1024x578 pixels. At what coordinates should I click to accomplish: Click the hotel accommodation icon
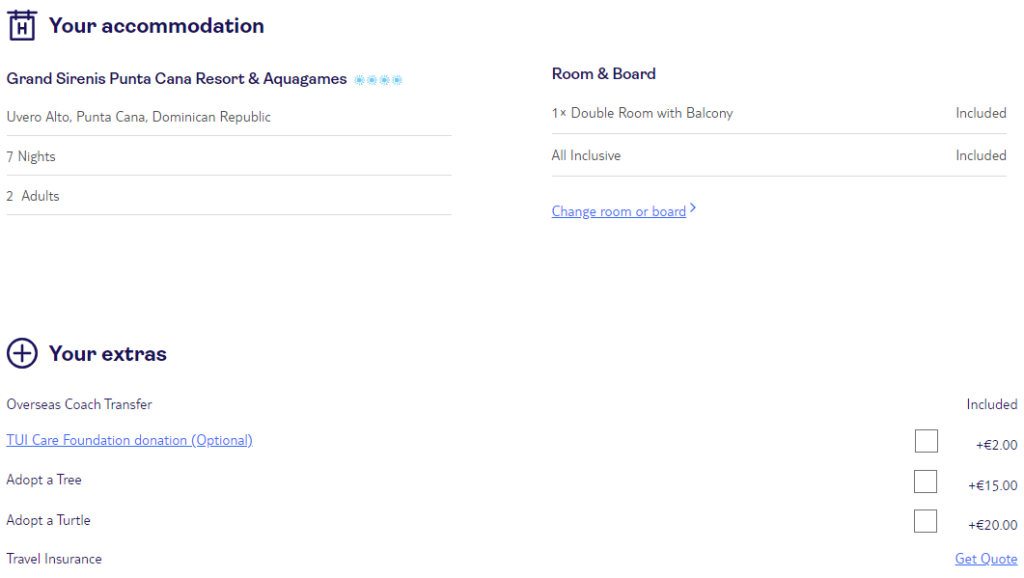pyautogui.click(x=22, y=25)
